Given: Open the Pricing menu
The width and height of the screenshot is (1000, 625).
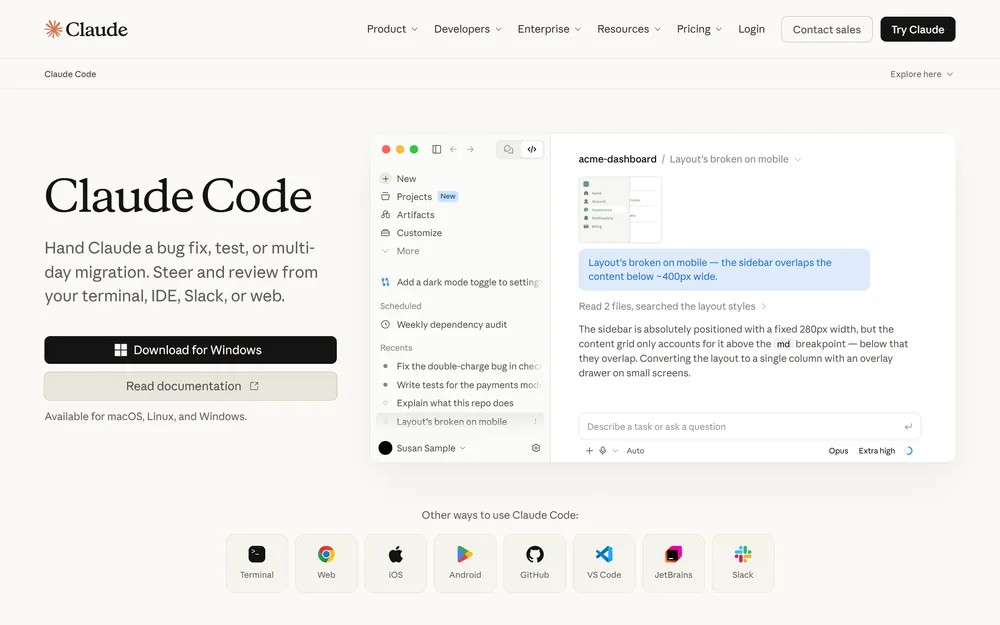Looking at the screenshot, I should point(699,29).
